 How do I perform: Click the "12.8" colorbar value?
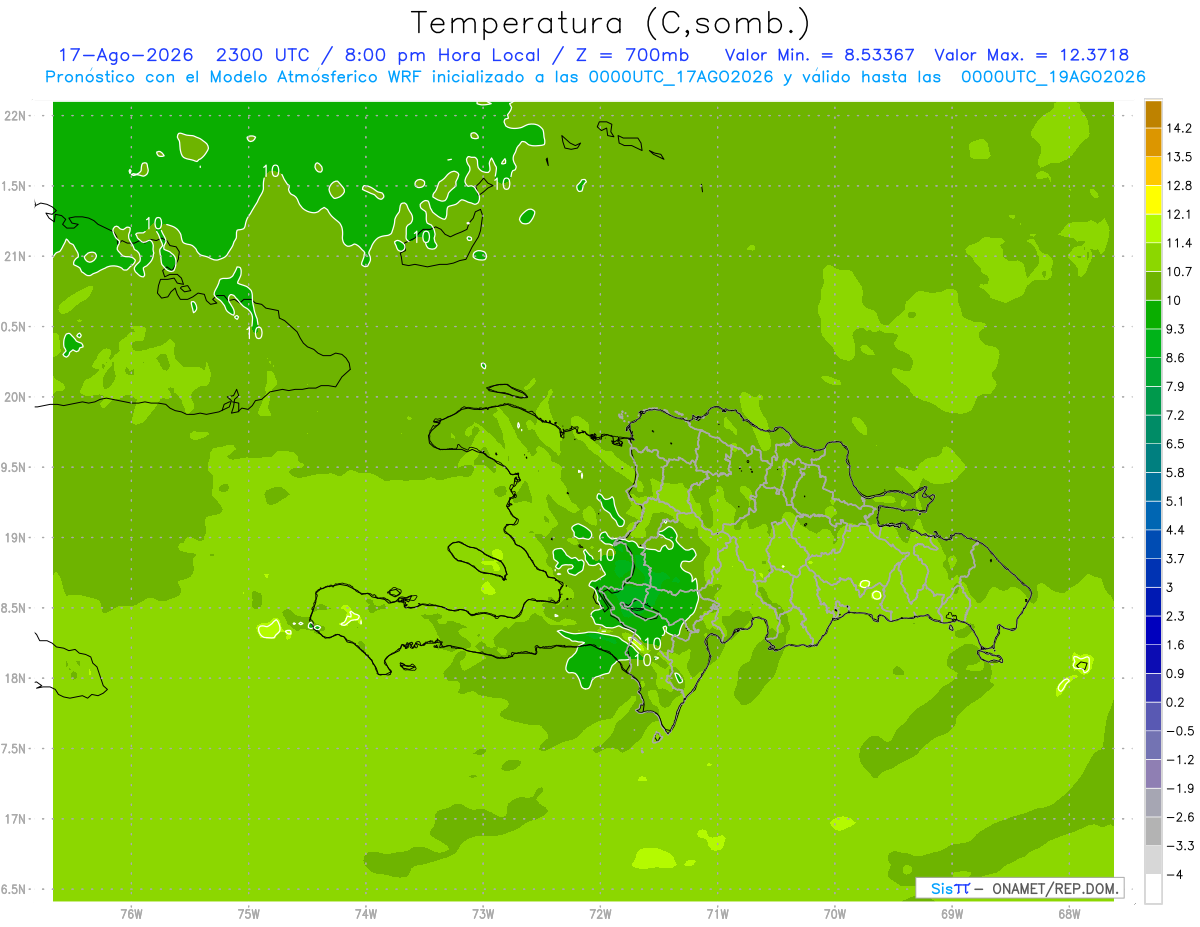pos(1180,186)
